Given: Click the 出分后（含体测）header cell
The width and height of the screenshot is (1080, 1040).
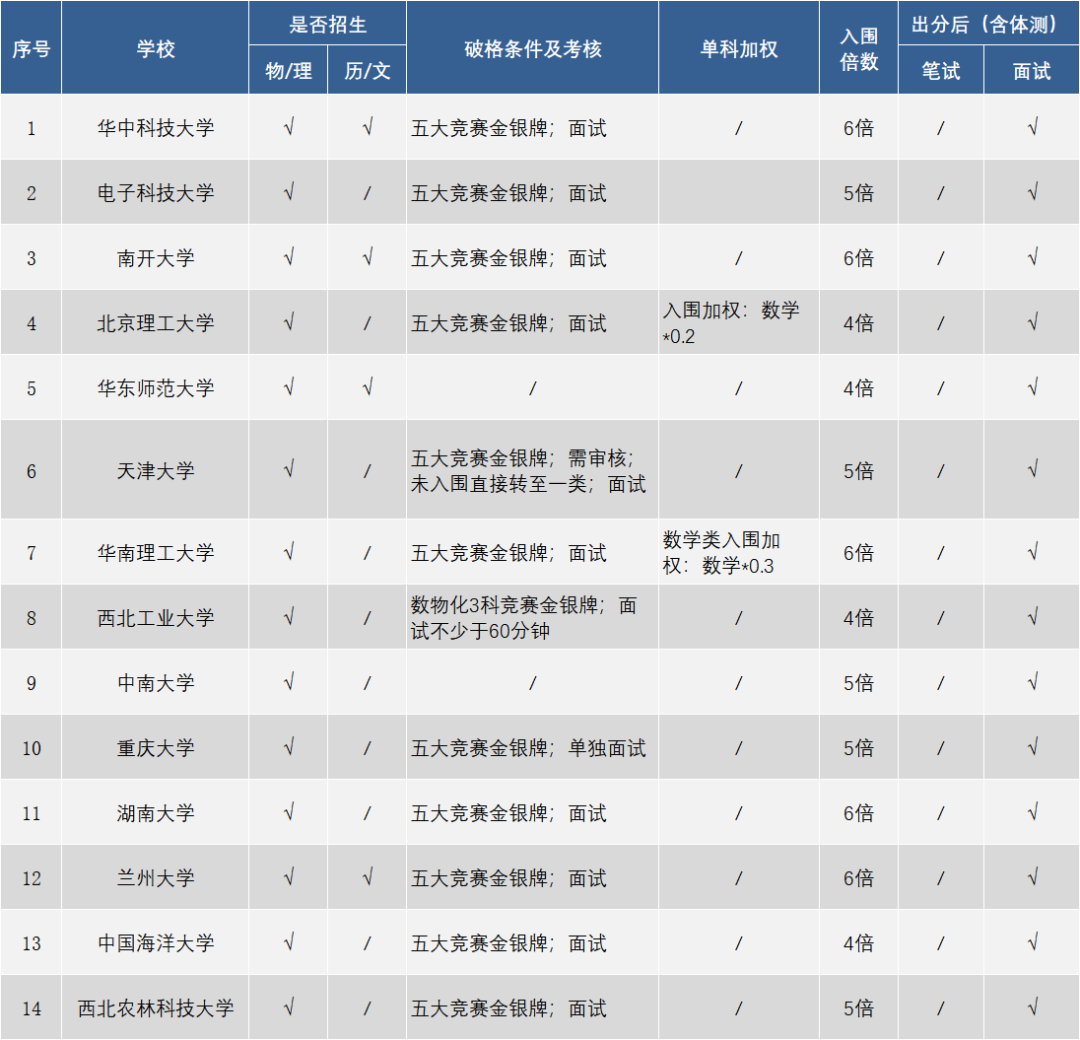Looking at the screenshot, I should click(x=988, y=23).
